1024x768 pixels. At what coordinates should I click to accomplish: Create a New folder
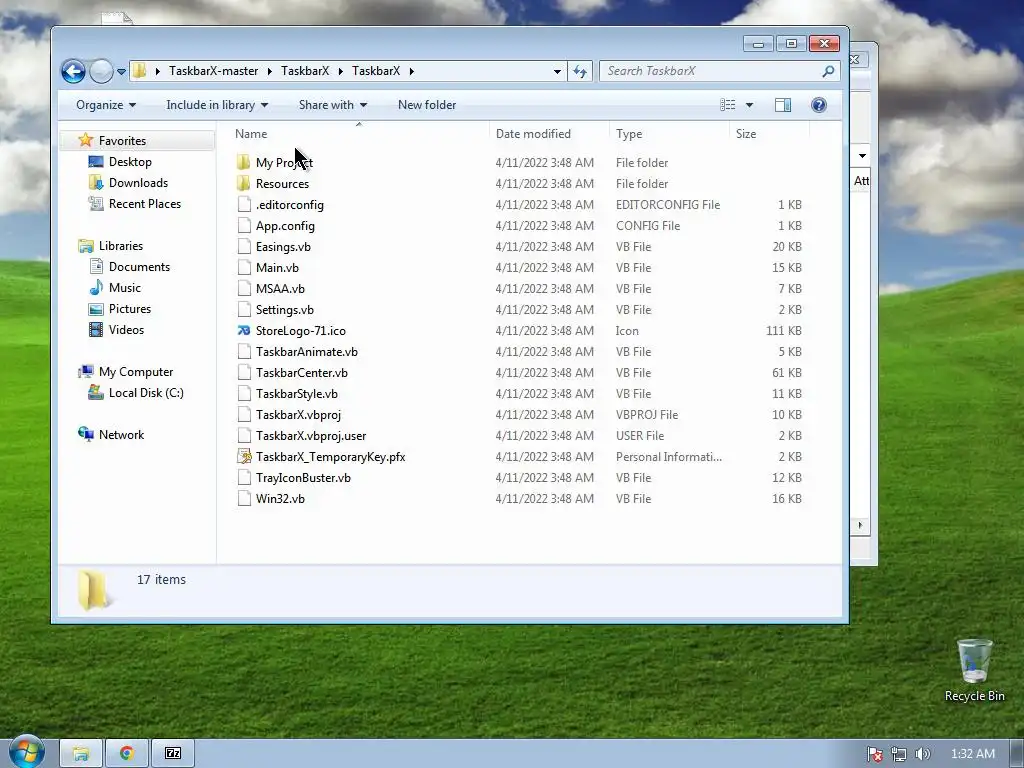tap(427, 105)
